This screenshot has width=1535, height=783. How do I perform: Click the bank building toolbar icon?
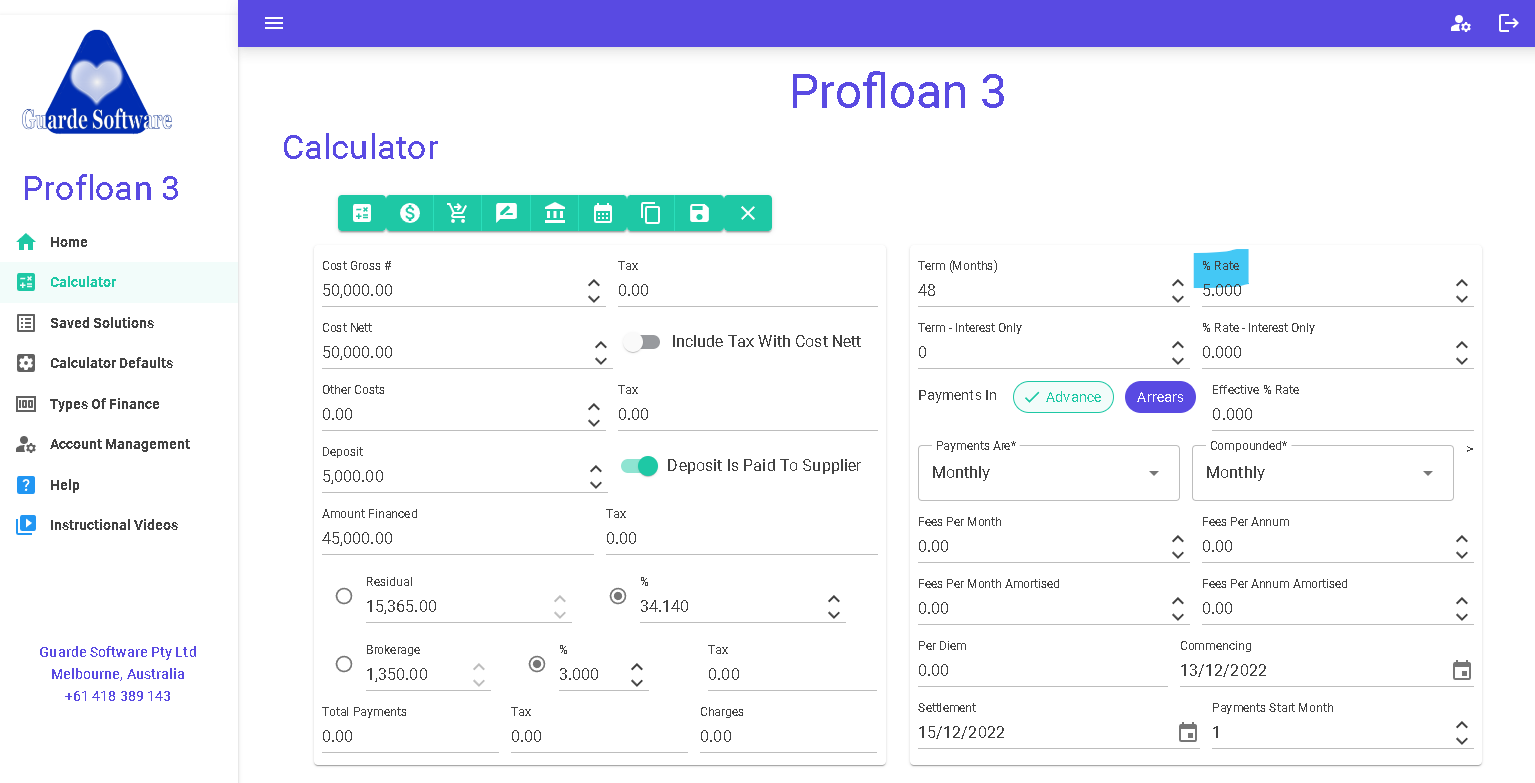[555, 213]
